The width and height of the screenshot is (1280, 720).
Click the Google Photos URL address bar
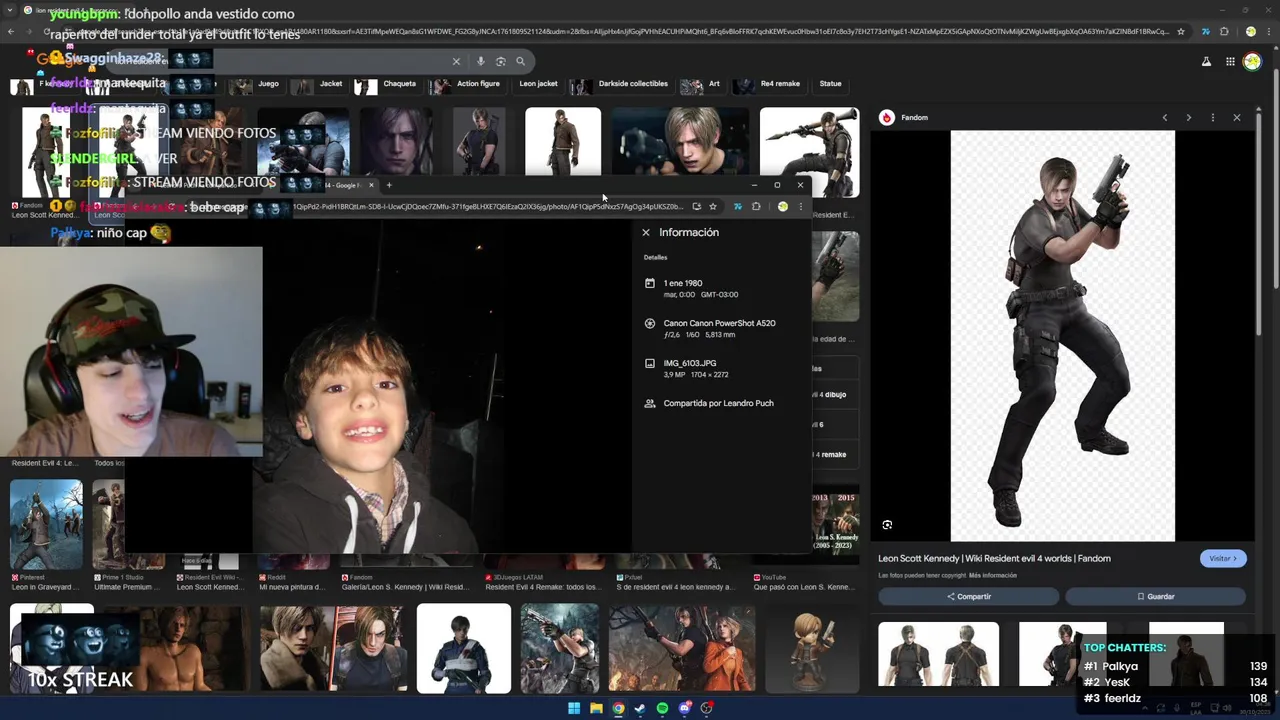tap(485, 207)
